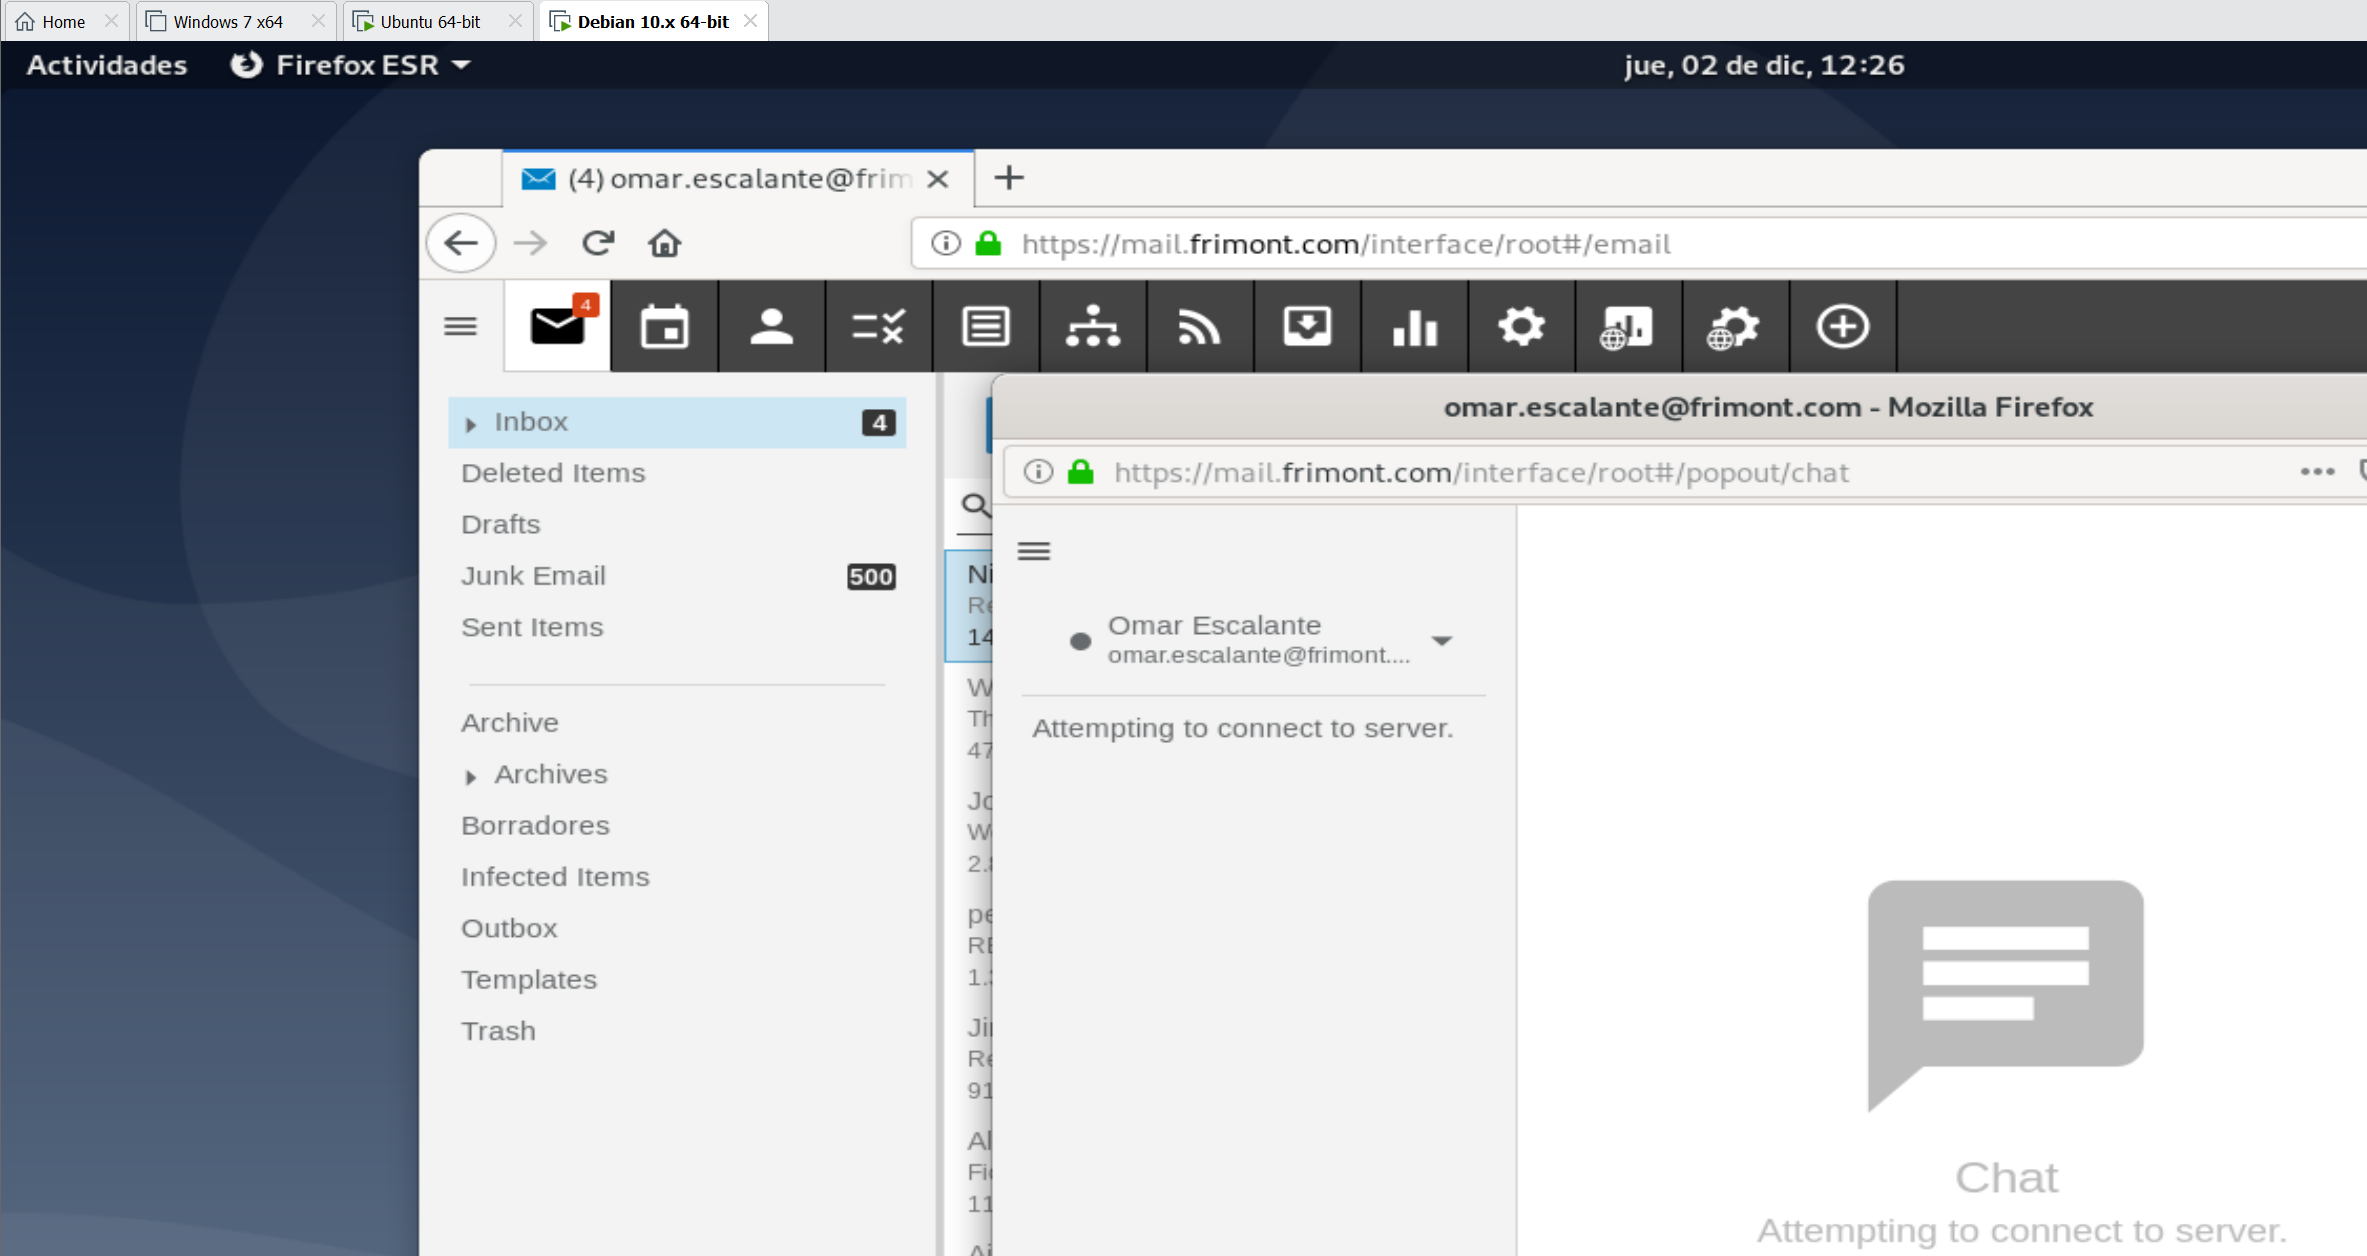
Task: Switch to the Ubuntu 64-bit VM tab
Action: [430, 21]
